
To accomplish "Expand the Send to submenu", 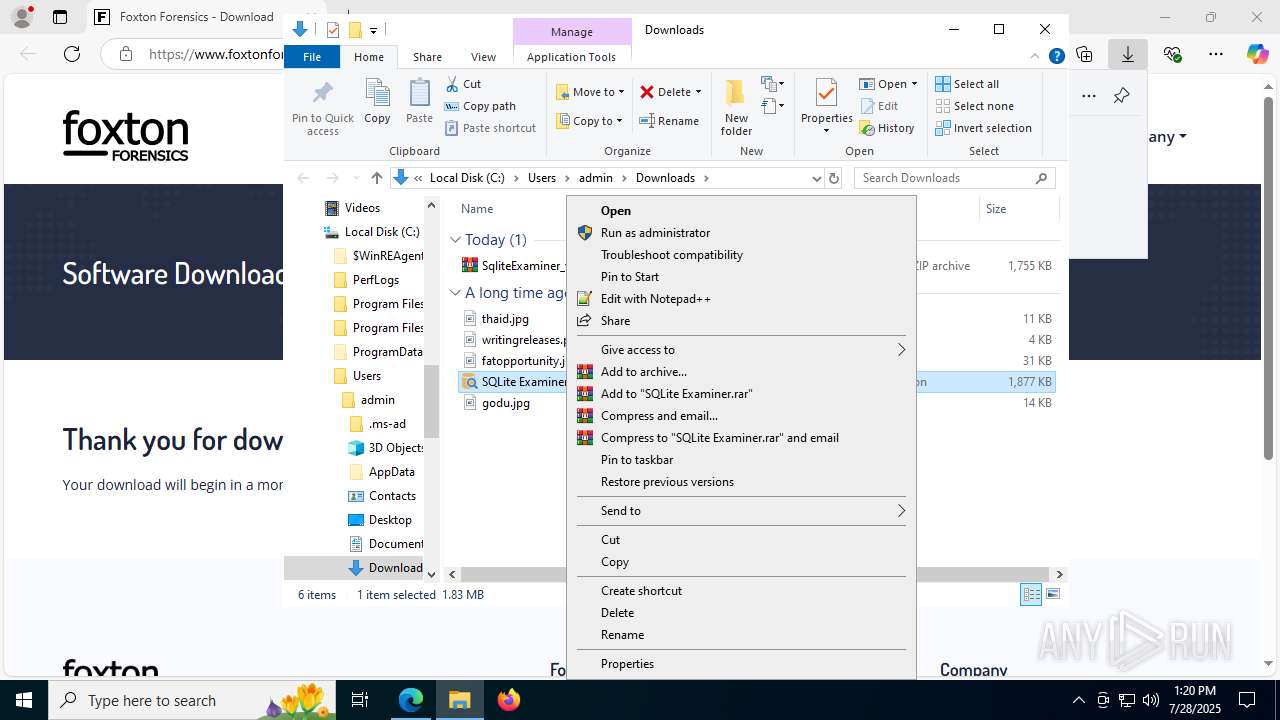I will point(741,511).
